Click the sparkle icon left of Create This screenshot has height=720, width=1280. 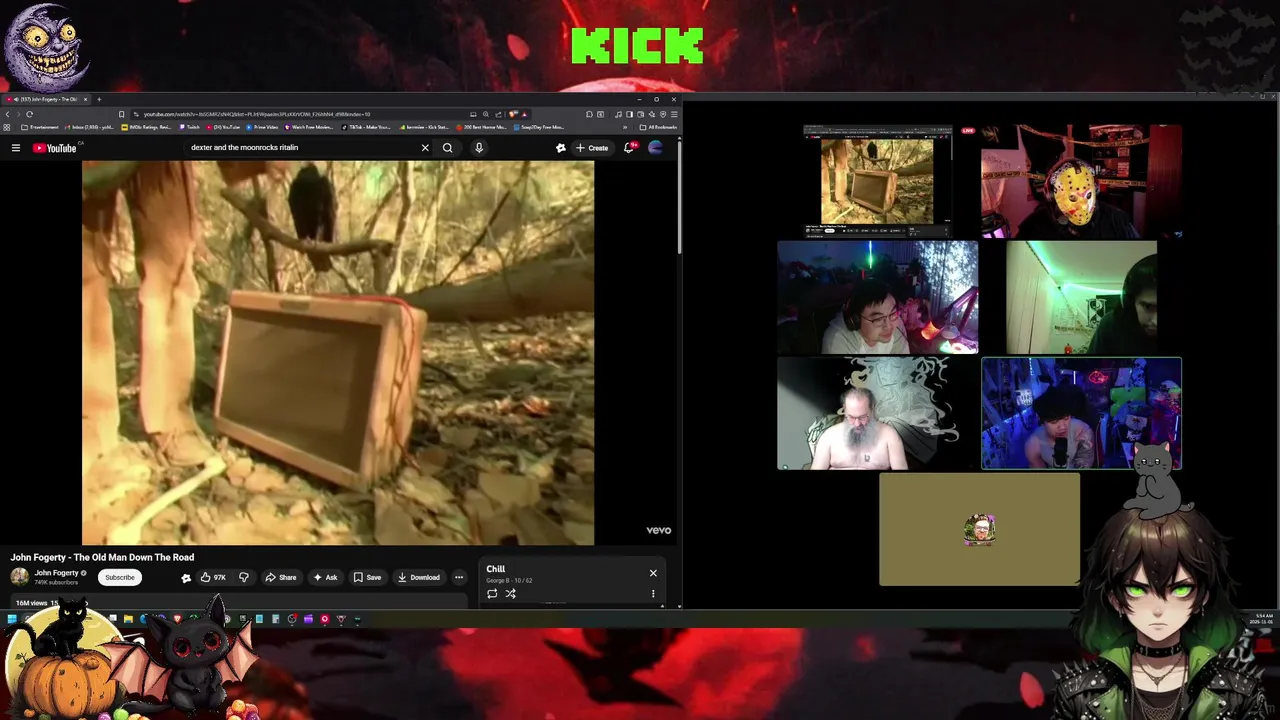(x=561, y=148)
